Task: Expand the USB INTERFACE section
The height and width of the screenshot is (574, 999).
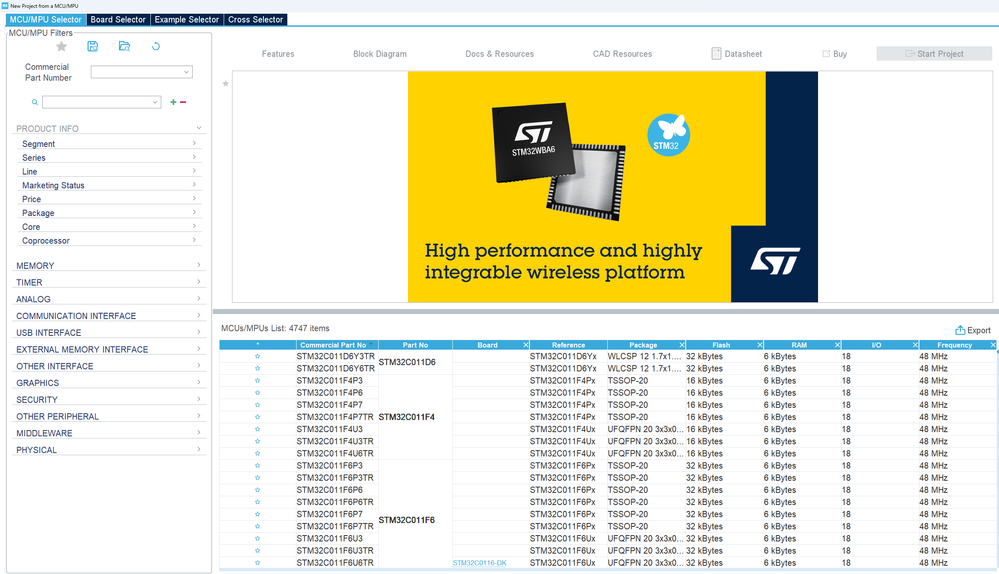Action: point(199,332)
